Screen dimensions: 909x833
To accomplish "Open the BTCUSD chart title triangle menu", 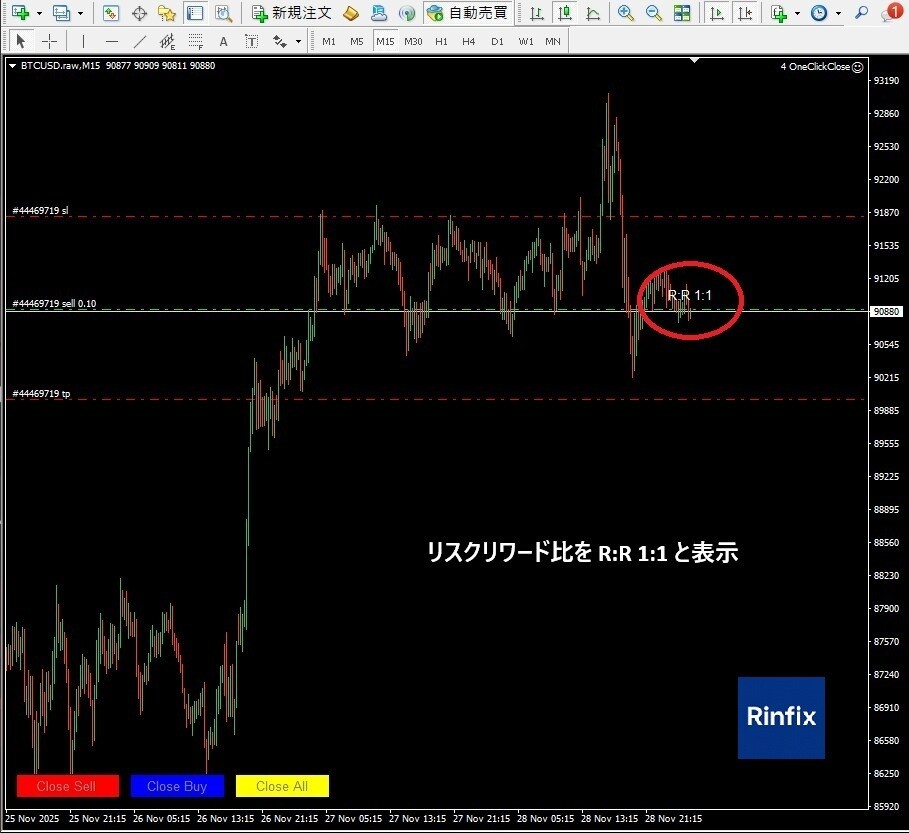I will [x=13, y=66].
